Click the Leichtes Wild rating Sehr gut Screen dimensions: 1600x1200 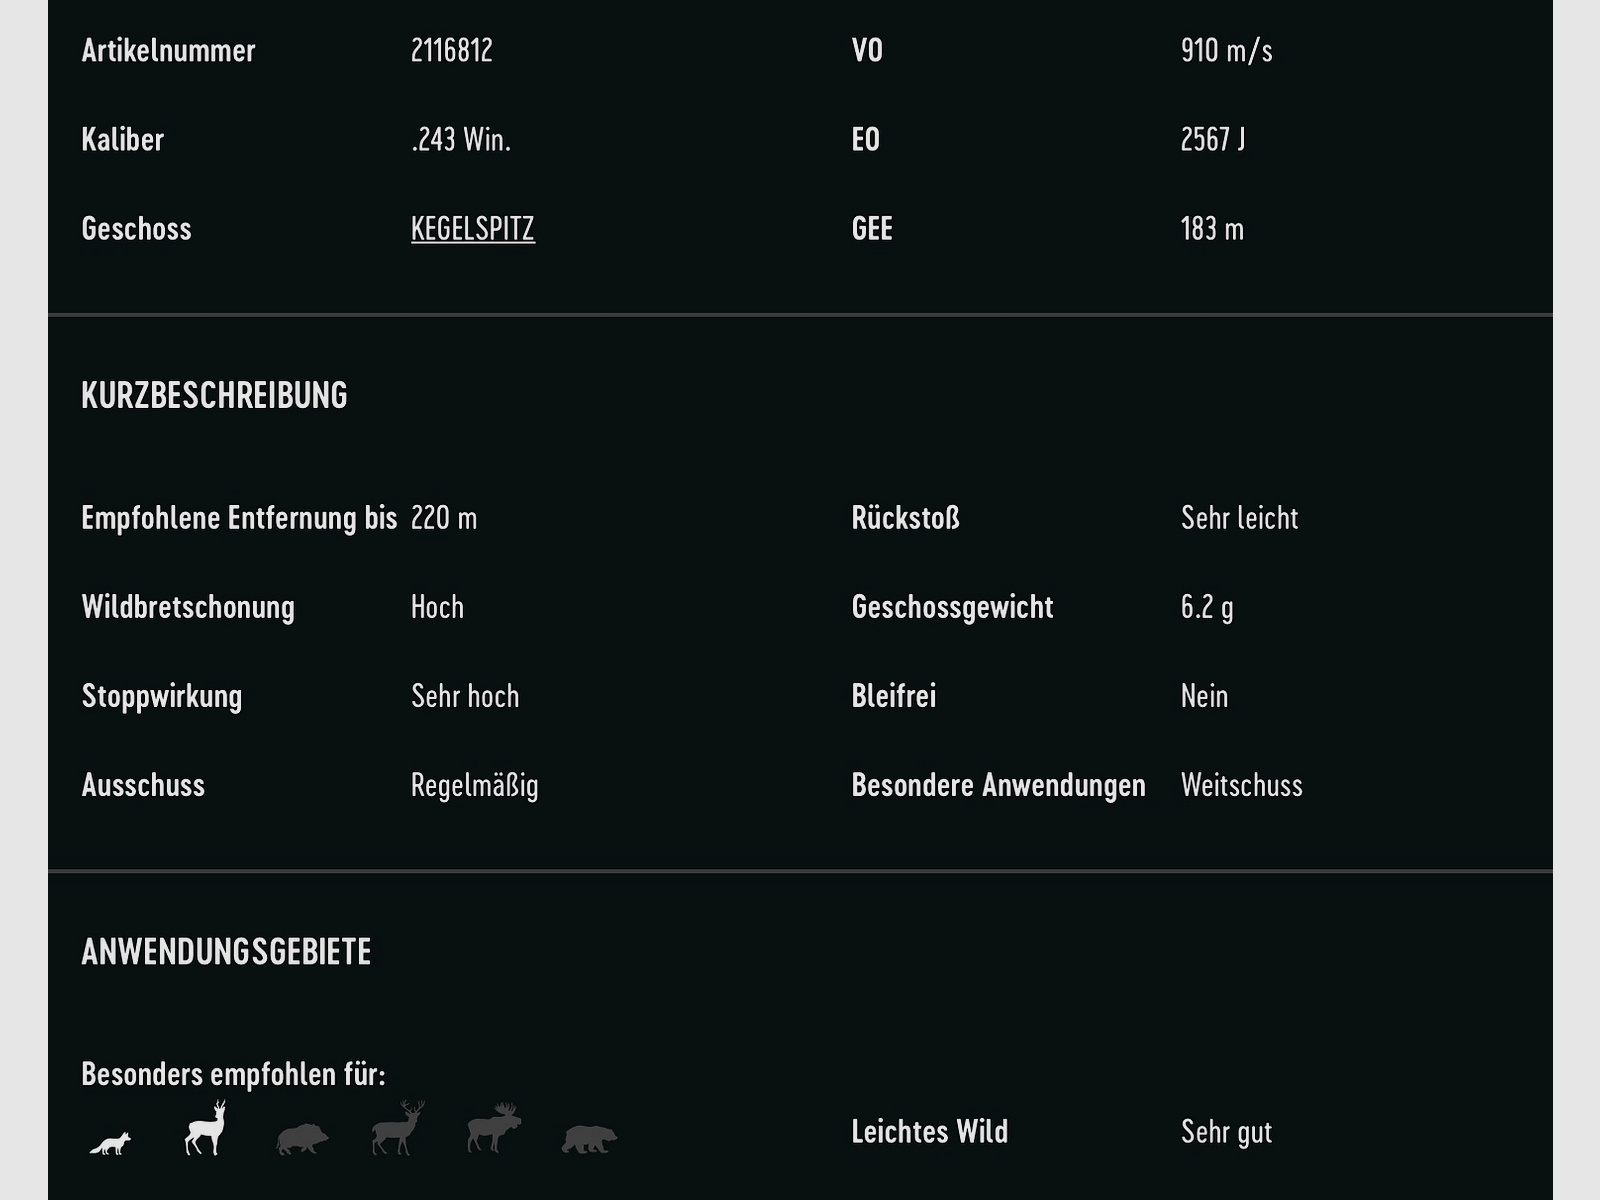pos(1227,1132)
